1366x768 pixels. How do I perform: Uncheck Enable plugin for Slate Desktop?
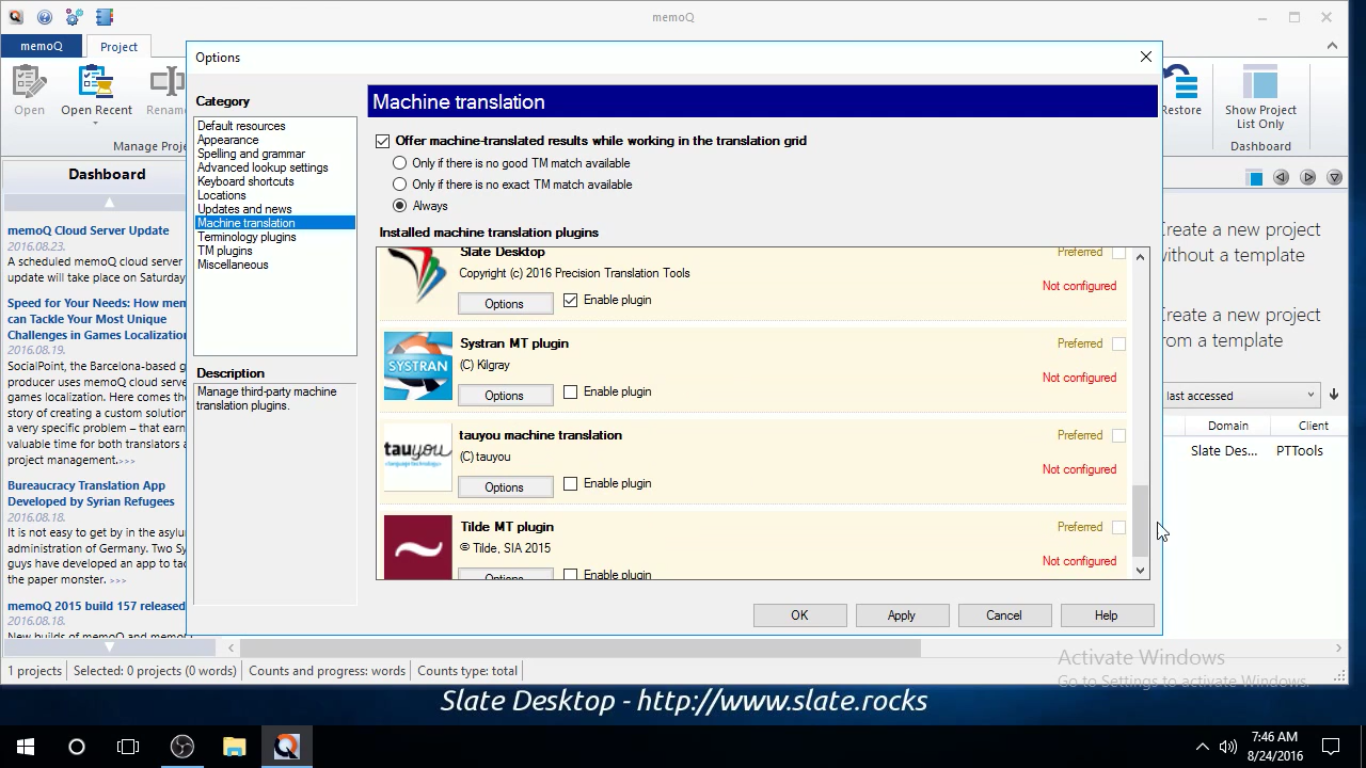pos(570,300)
